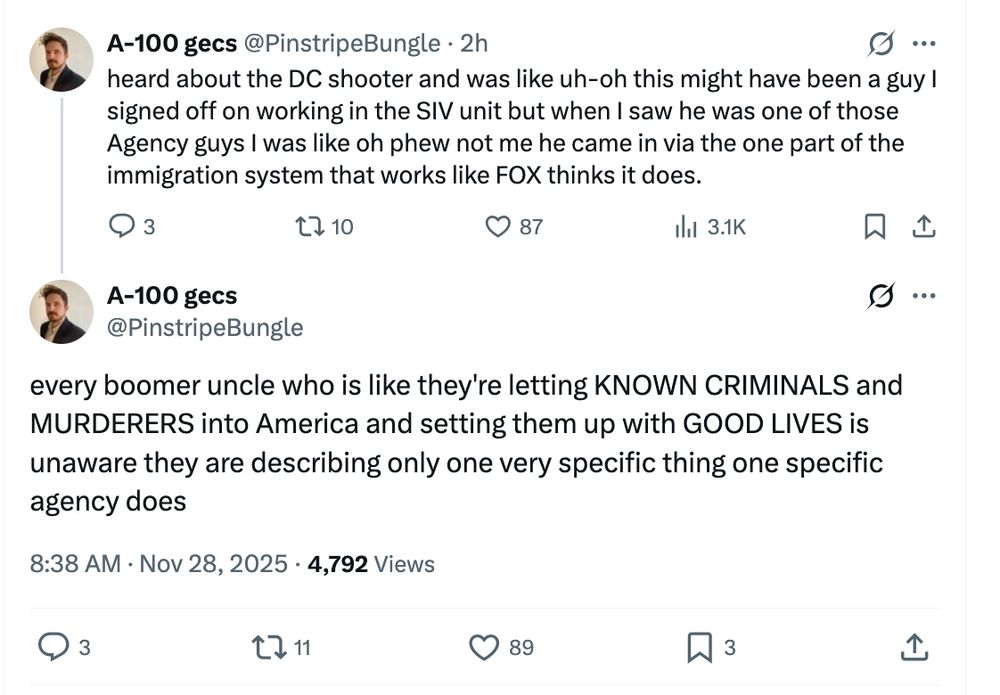1000x695 pixels.
Task: Share the main tweet via share icon
Action: pos(913,648)
